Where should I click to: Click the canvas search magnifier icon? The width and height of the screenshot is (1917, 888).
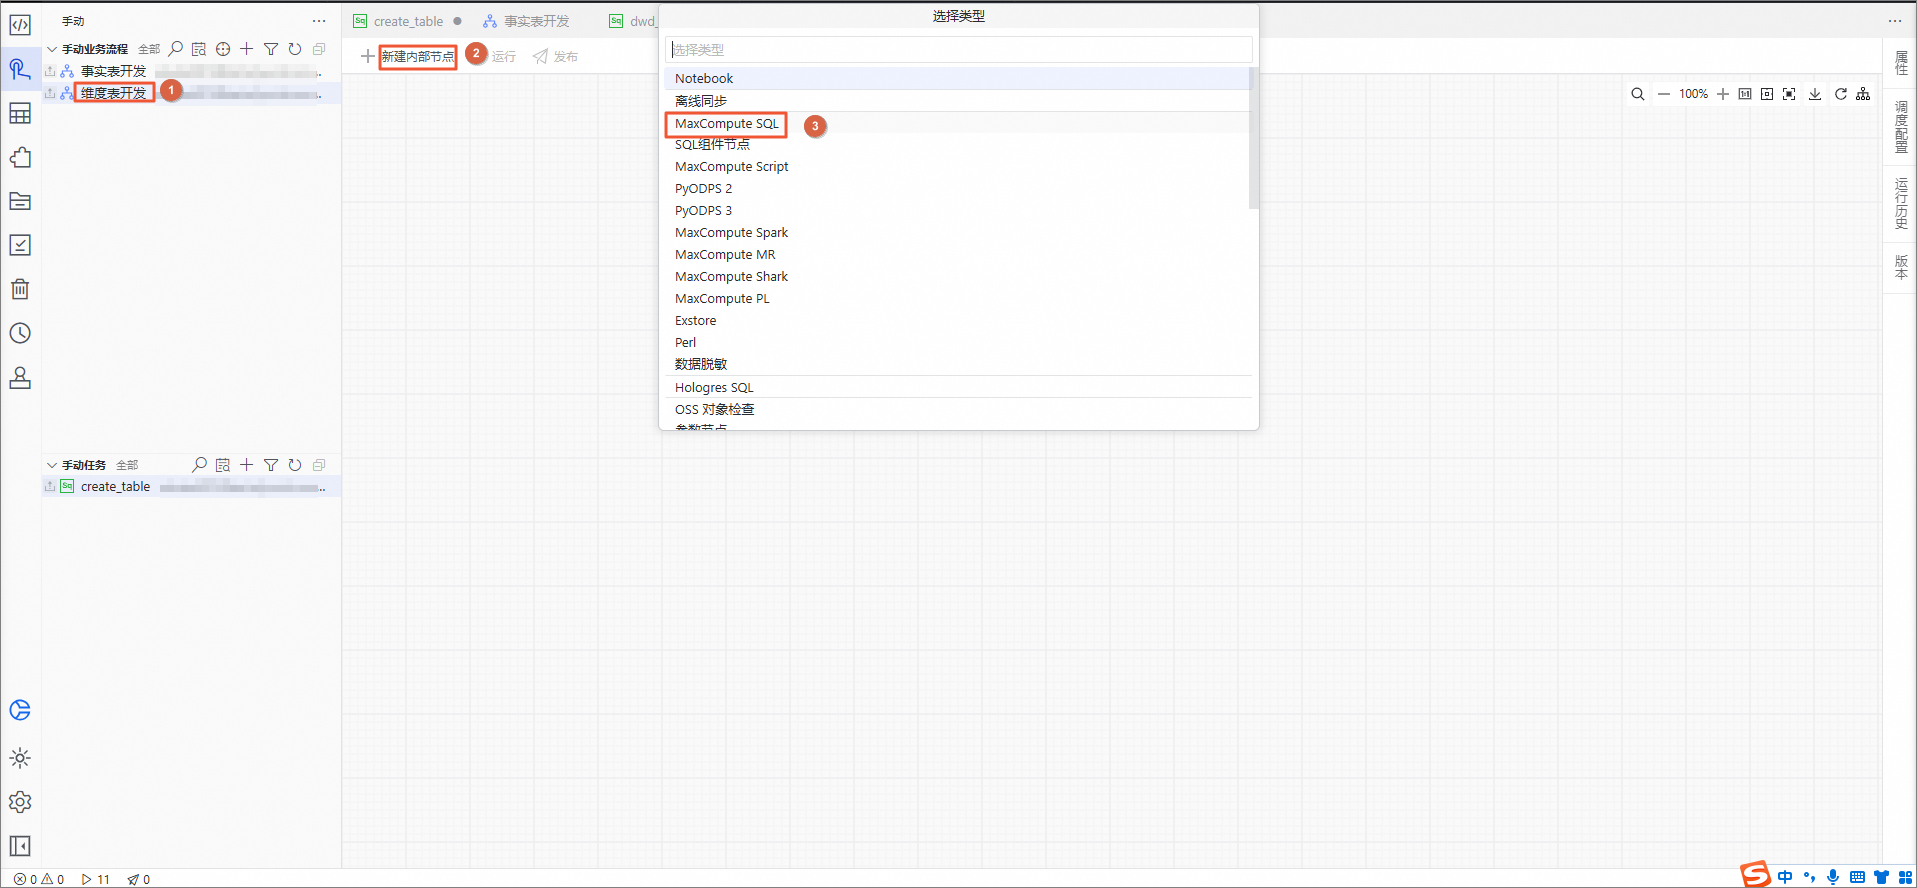(1638, 94)
